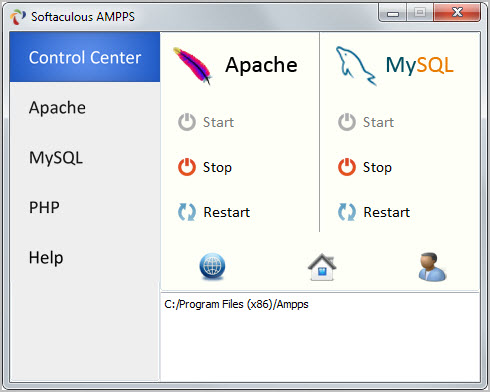Click MySQL Start power icon

pyautogui.click(x=347, y=122)
